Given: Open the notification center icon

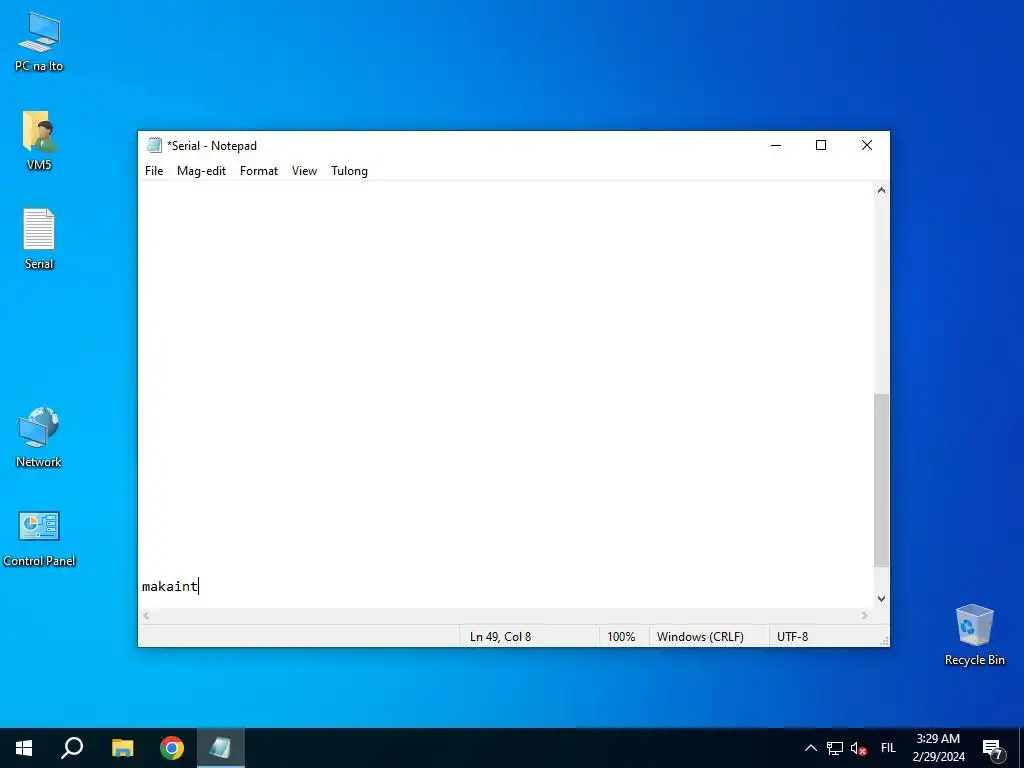Looking at the screenshot, I should point(993,749).
